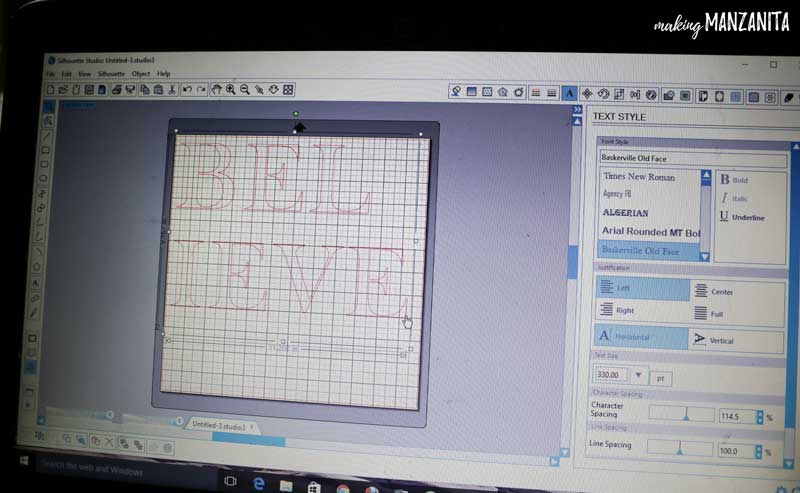Toggle Italic text style
This screenshot has height=493, width=800.
click(x=734, y=199)
